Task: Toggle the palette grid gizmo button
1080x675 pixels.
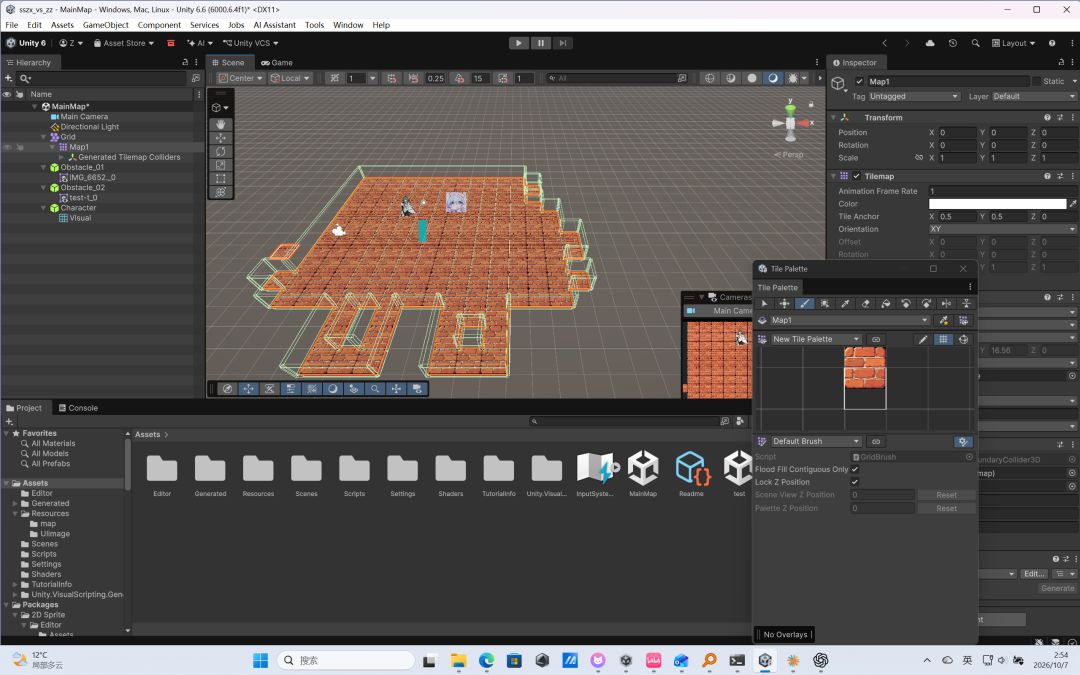Action: 943,340
